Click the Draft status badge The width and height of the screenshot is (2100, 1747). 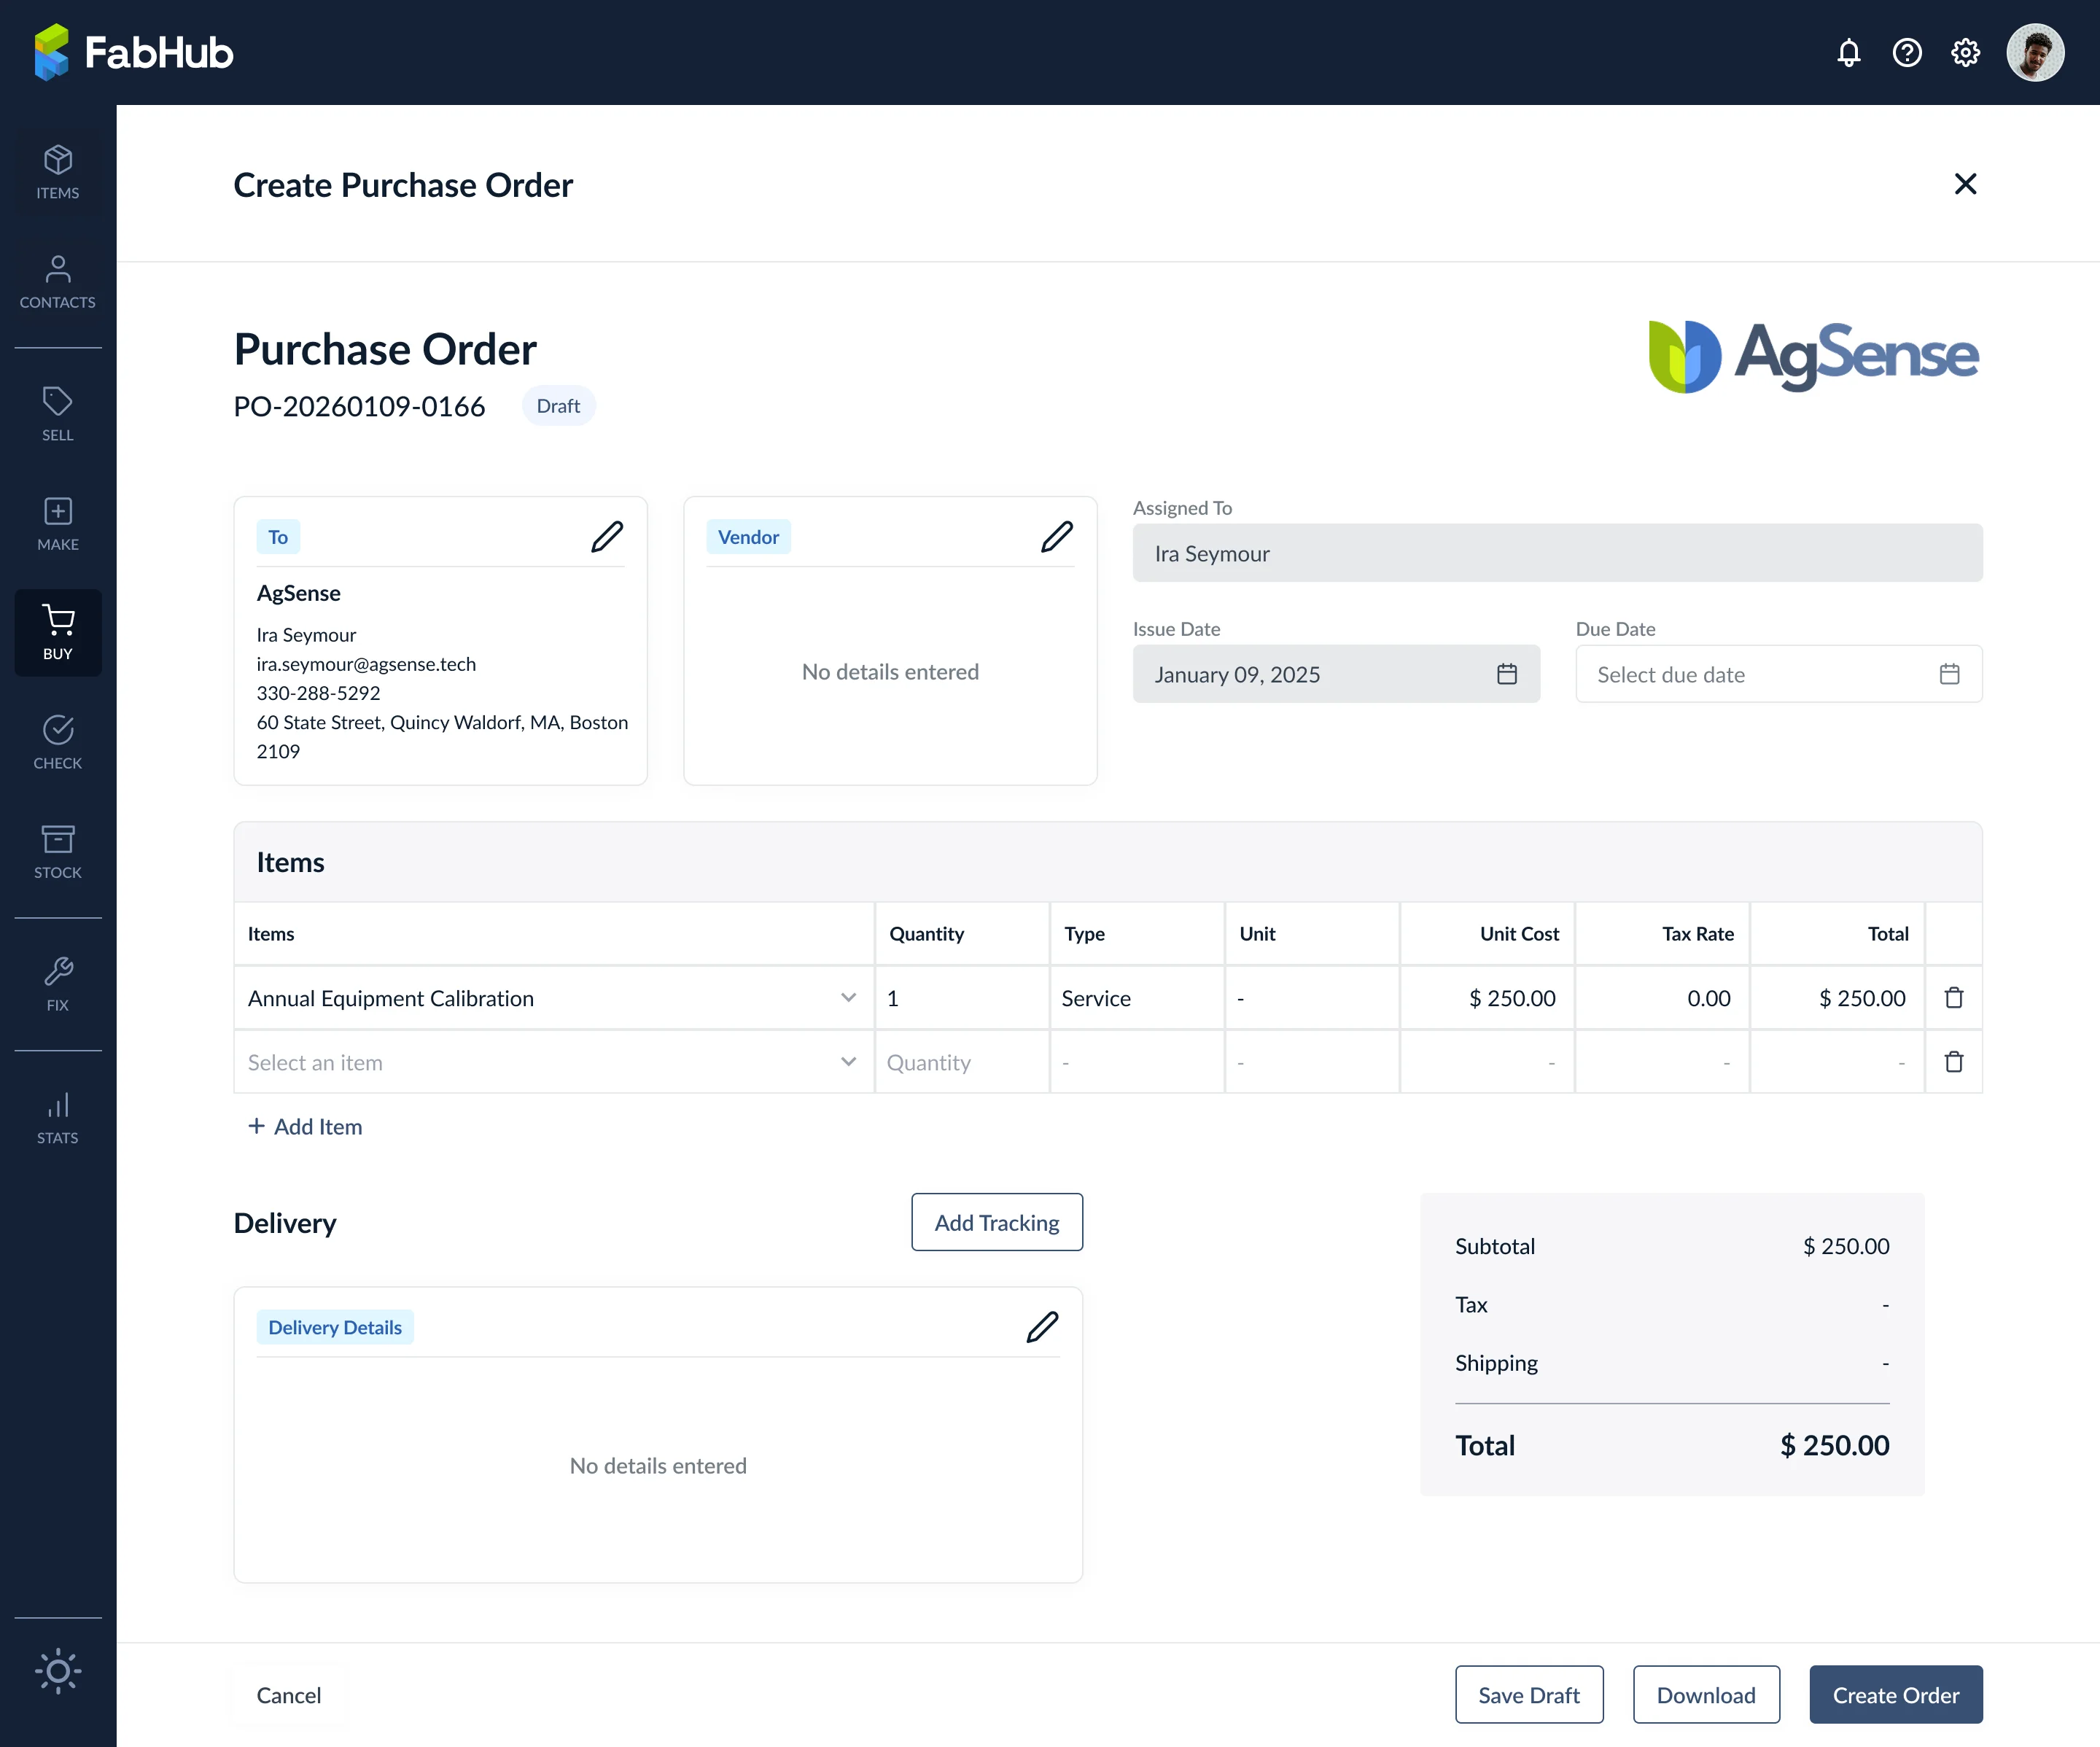(x=558, y=405)
